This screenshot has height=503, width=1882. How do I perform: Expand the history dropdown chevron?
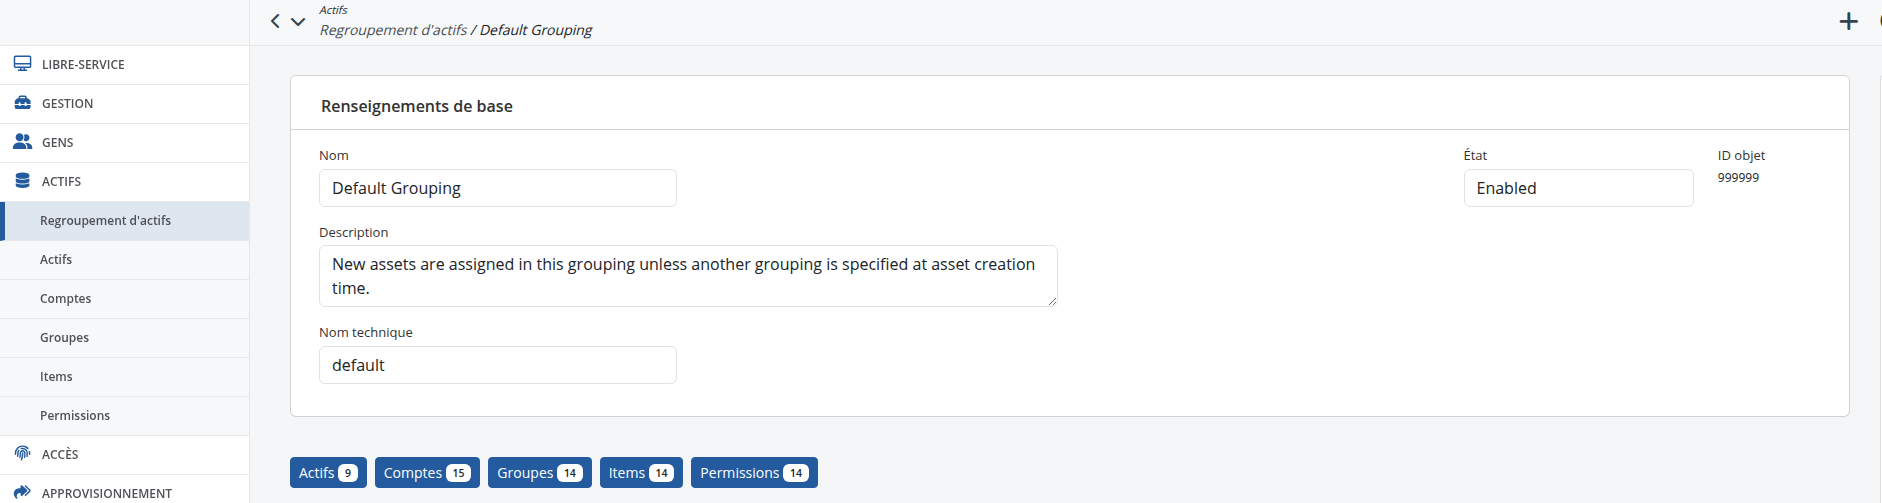pyautogui.click(x=298, y=21)
